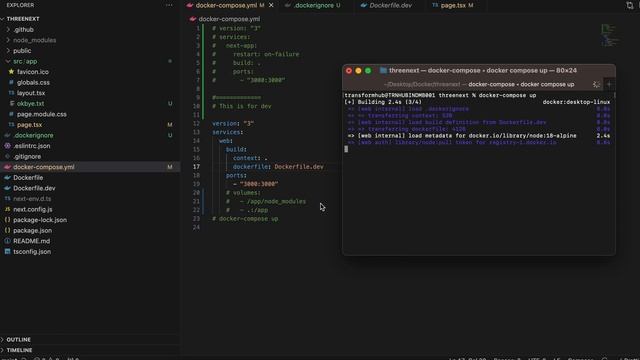640x360 pixels.
Task: Open .gitignore file
Action: (x=27, y=156)
